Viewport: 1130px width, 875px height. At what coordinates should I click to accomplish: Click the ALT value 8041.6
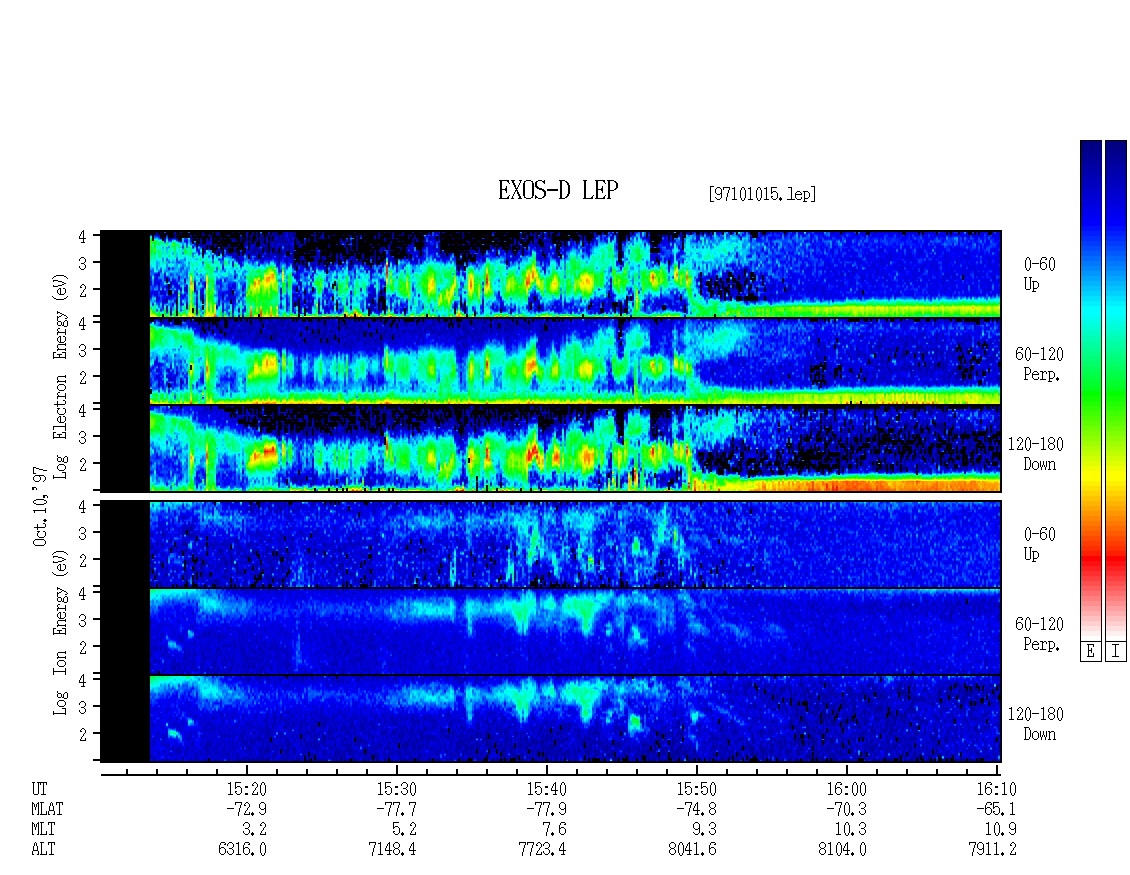pyautogui.click(x=692, y=850)
